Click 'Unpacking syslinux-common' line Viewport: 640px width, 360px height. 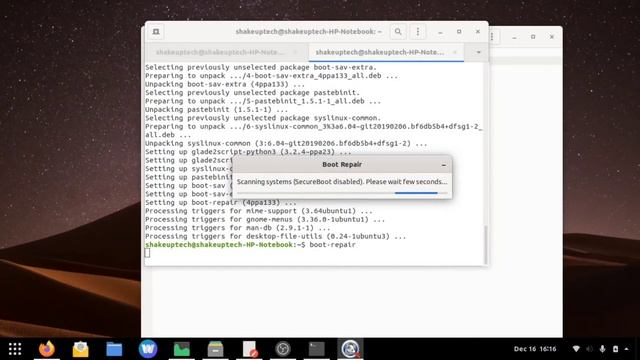point(286,143)
